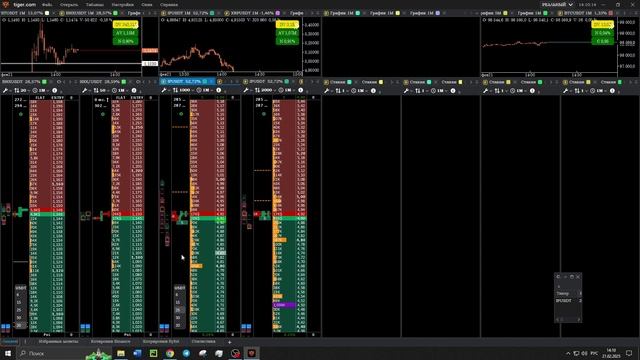Show info icon of lot-1000 order book
Screen dimensions: 640x360
pos(219,90)
